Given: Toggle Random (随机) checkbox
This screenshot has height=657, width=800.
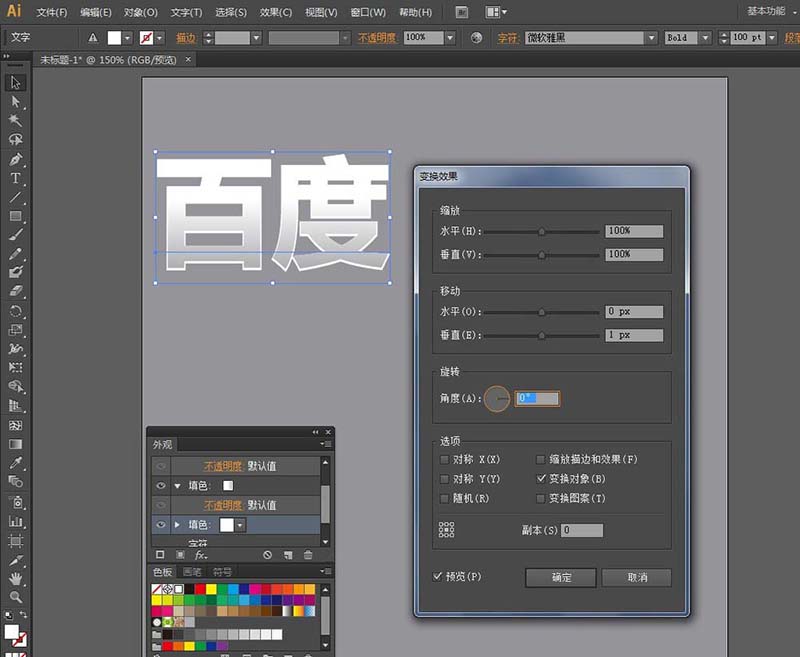Looking at the screenshot, I should 444,498.
